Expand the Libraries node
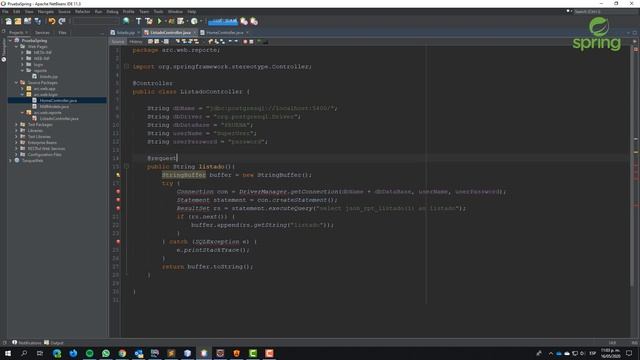The height and width of the screenshot is (360, 640). pyautogui.click(x=16, y=131)
